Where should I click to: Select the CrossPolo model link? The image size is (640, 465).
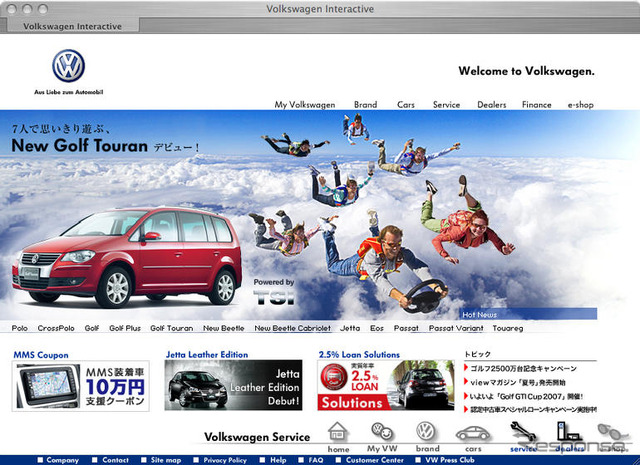56,328
